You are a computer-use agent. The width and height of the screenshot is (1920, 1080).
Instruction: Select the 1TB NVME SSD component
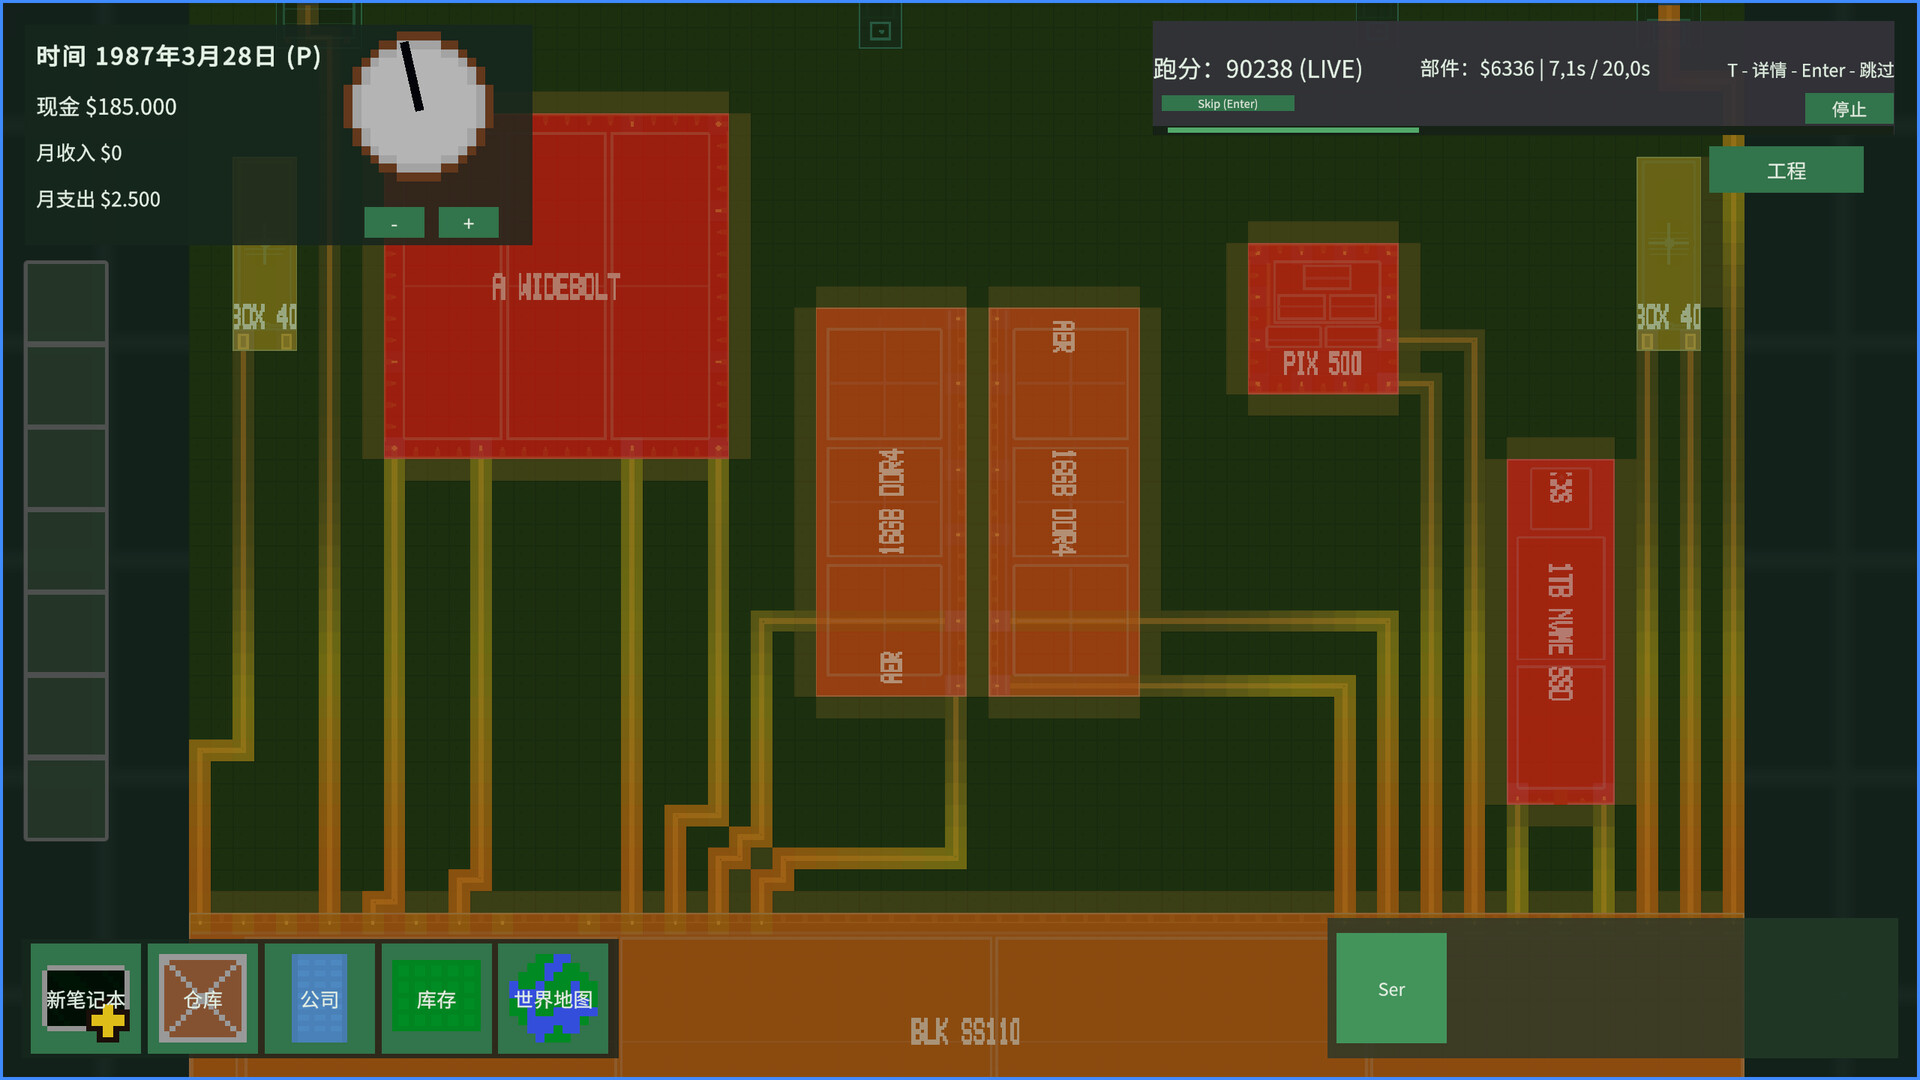pos(1560,631)
